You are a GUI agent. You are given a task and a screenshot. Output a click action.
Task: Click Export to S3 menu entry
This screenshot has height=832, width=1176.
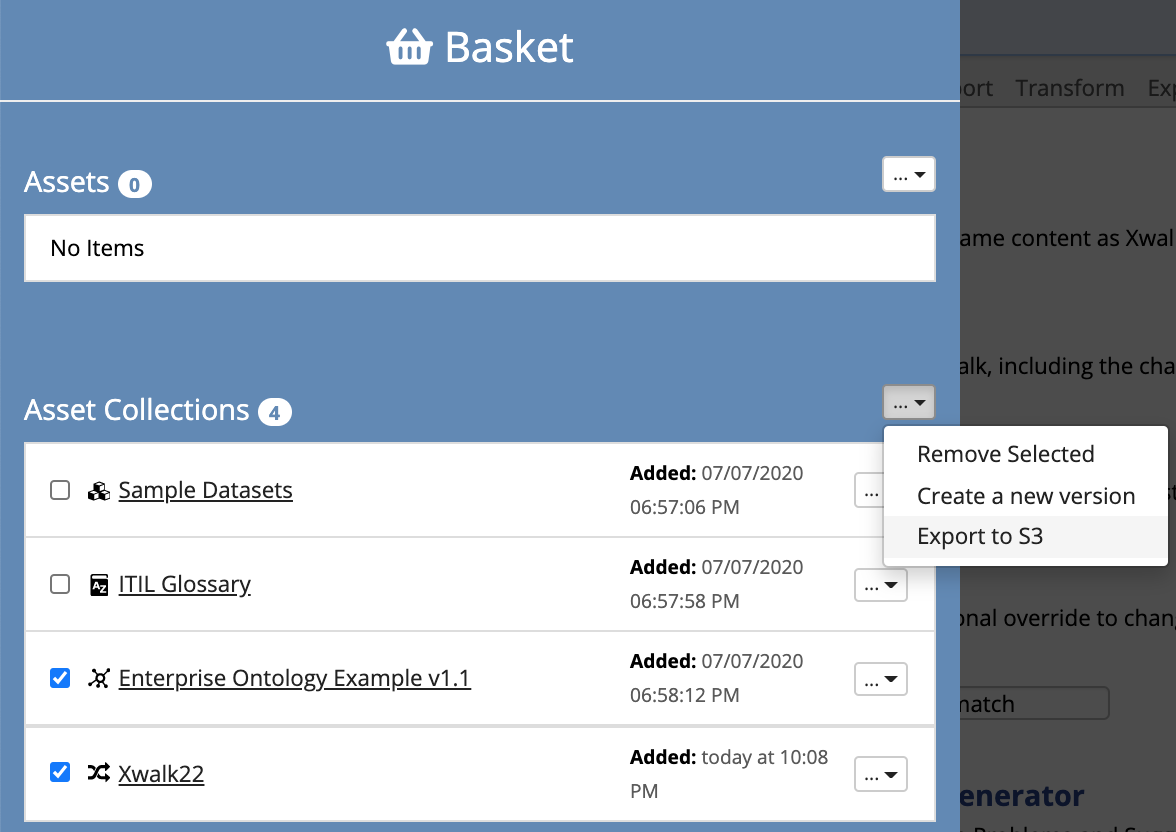click(981, 536)
